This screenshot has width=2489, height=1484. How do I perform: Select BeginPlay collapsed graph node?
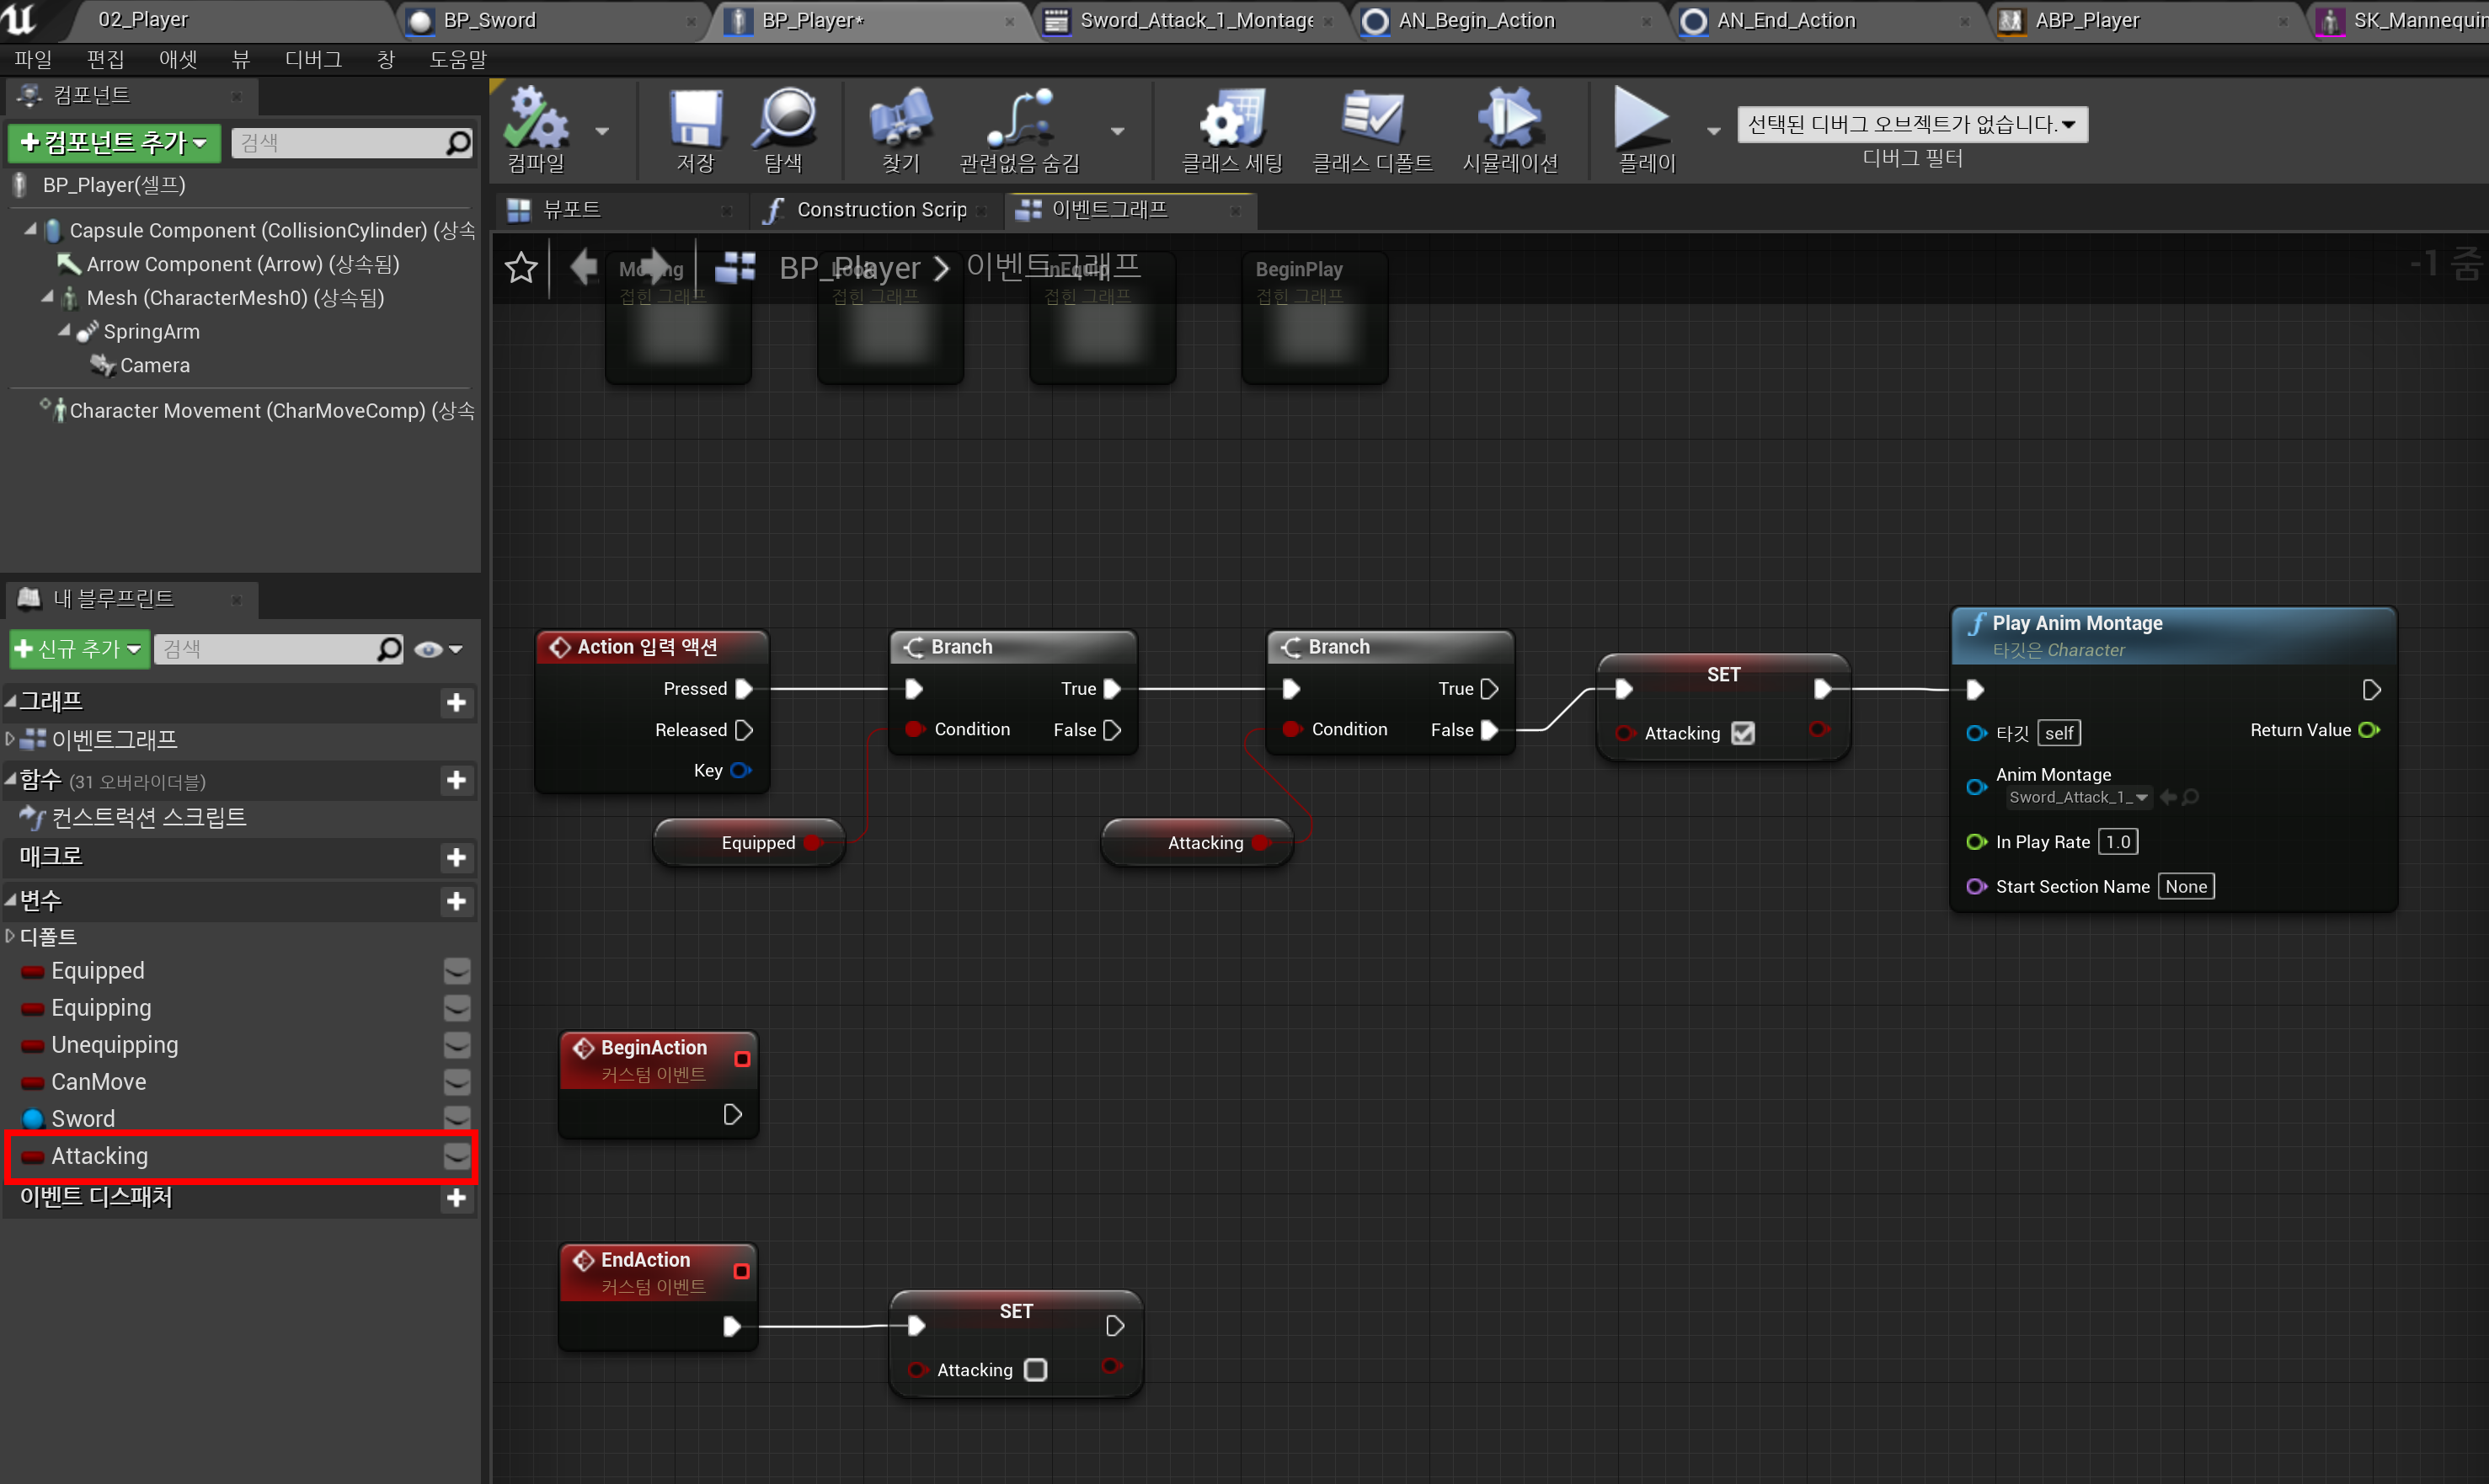coord(1314,317)
